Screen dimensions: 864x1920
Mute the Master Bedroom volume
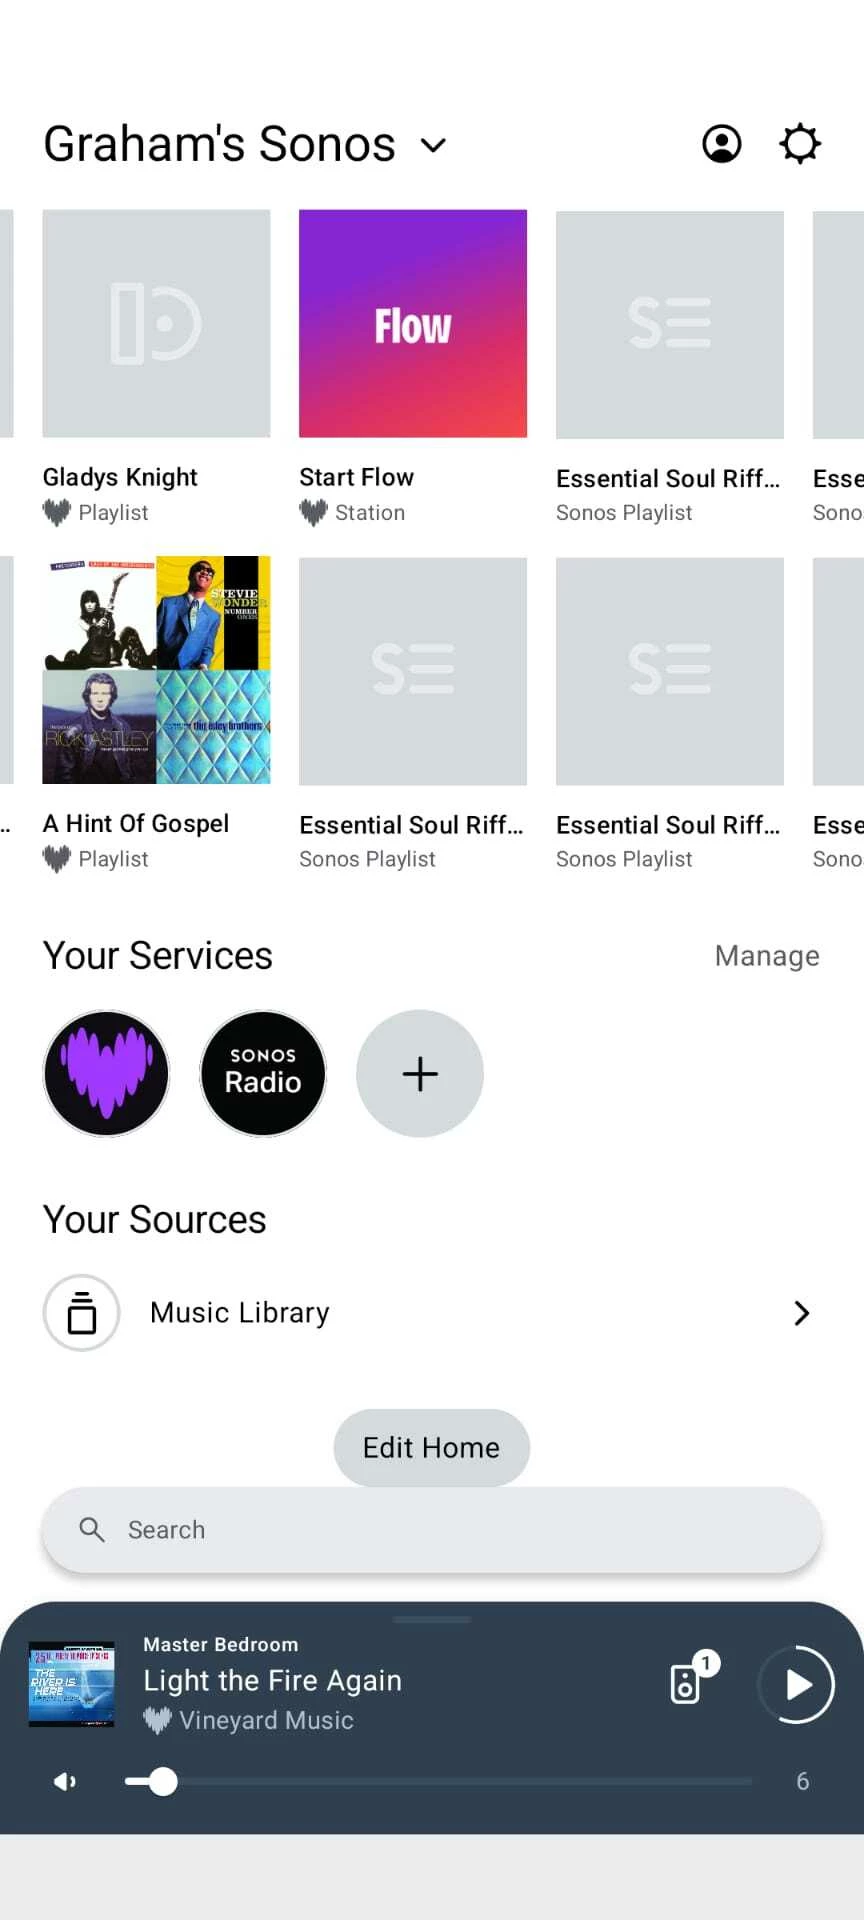65,1782
